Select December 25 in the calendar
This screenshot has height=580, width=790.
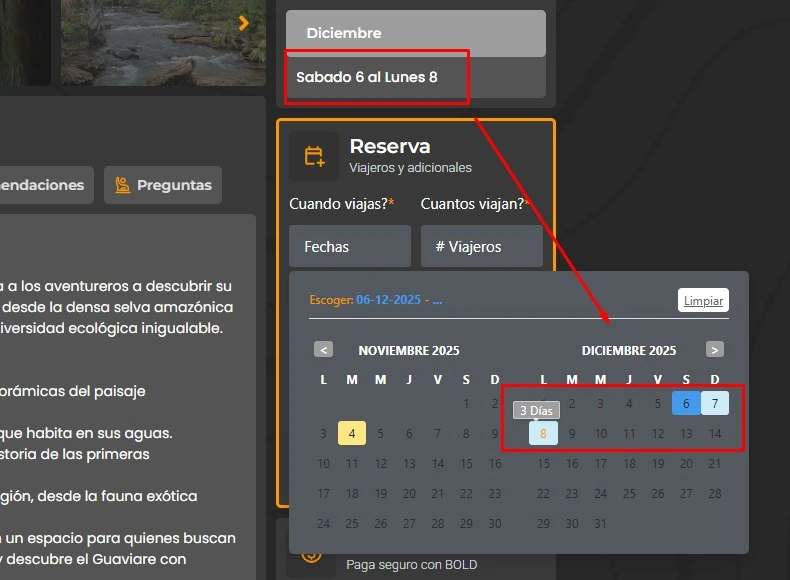pyautogui.click(x=629, y=494)
